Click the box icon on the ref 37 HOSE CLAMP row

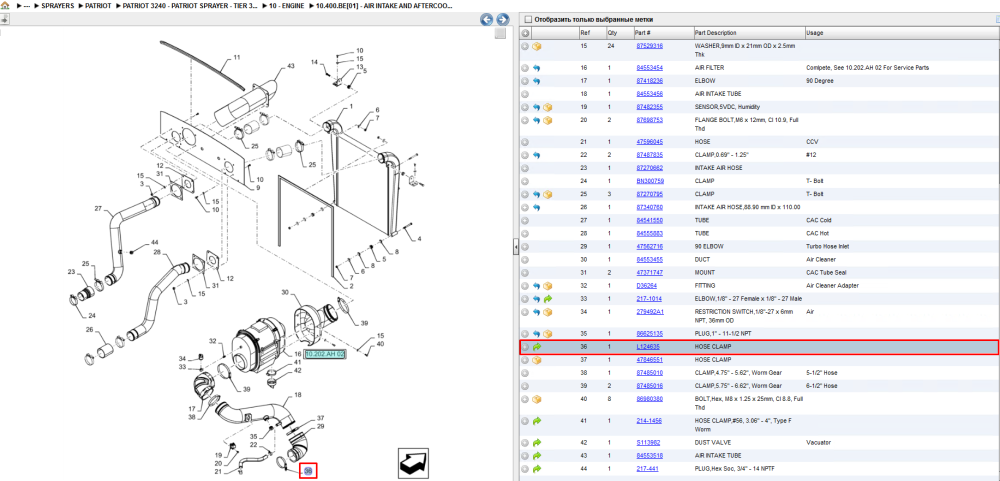[537, 360]
